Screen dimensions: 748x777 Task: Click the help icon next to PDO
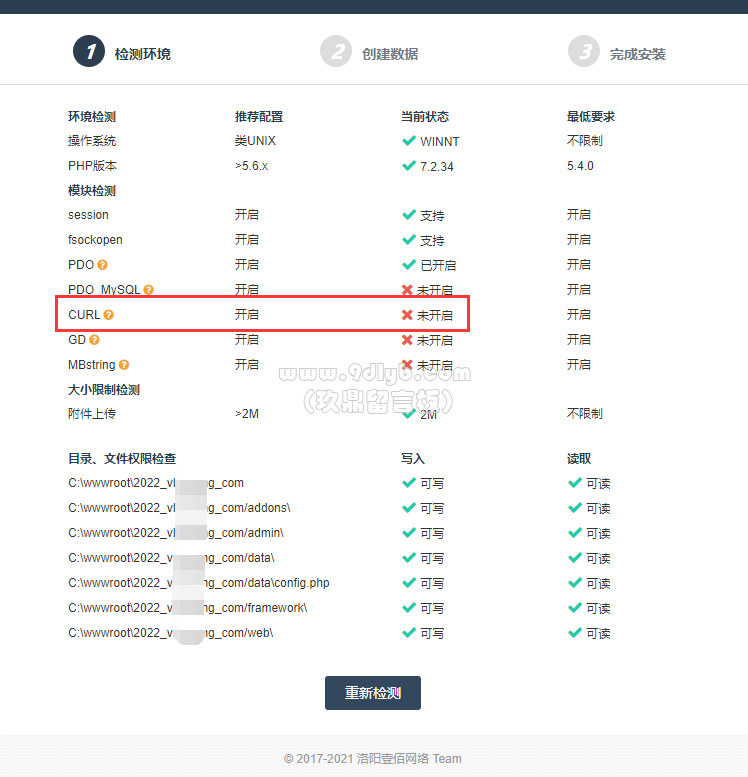102,265
